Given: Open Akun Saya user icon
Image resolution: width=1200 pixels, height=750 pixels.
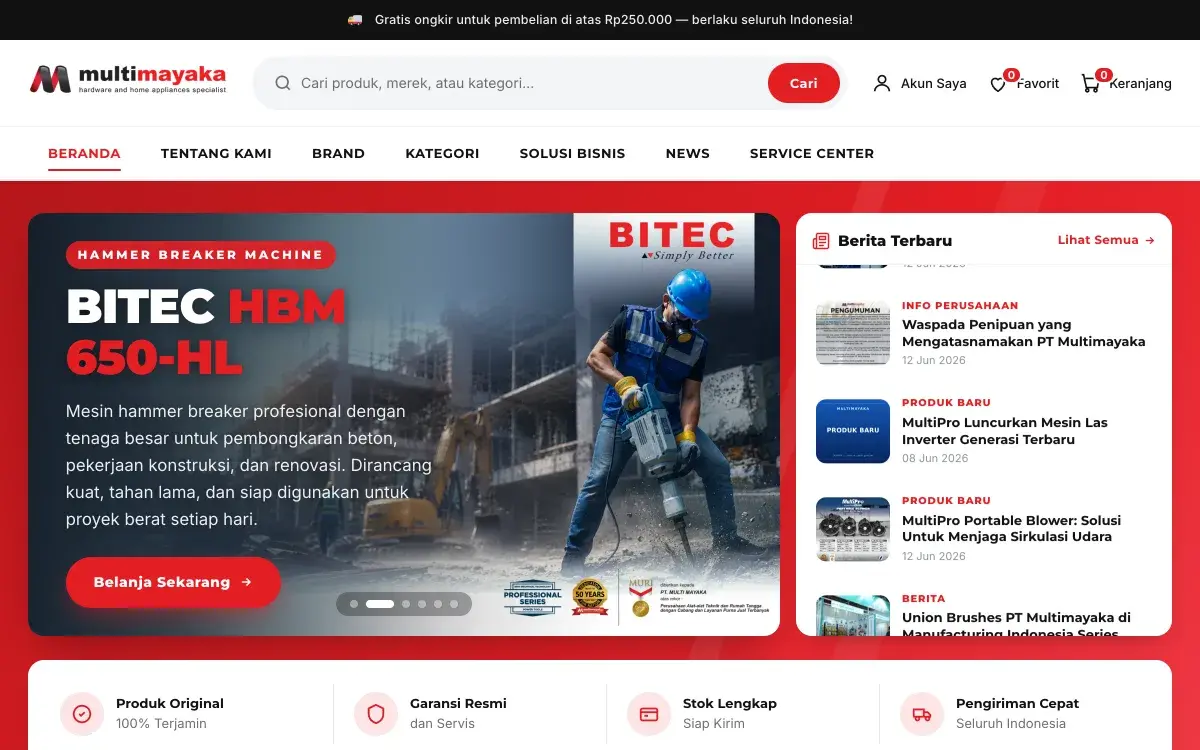Looking at the screenshot, I should click(x=882, y=83).
